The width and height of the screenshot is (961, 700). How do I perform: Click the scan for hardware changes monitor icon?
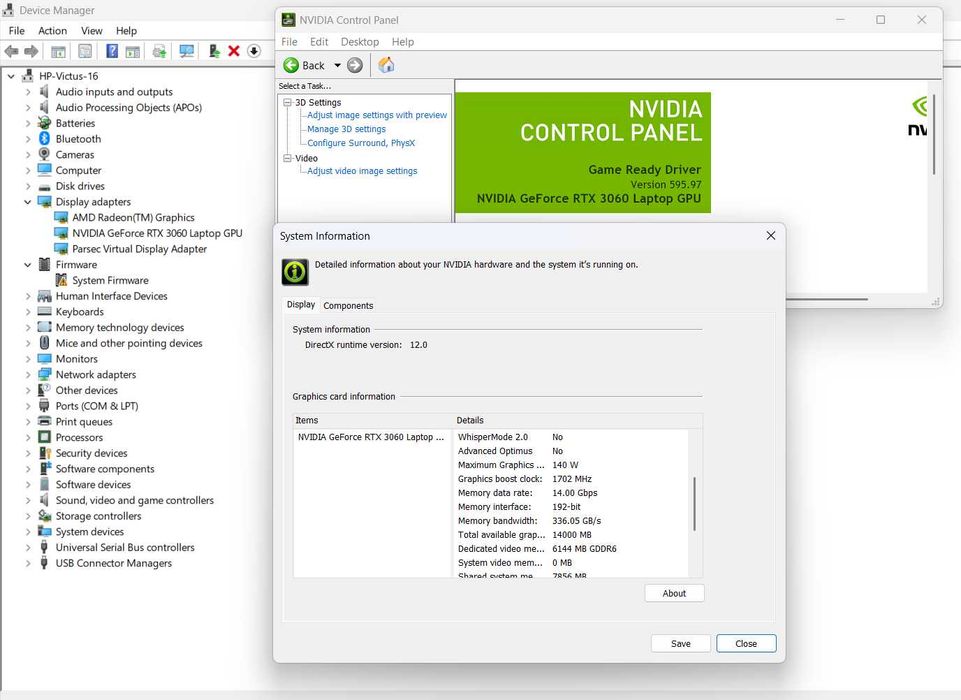pos(186,51)
